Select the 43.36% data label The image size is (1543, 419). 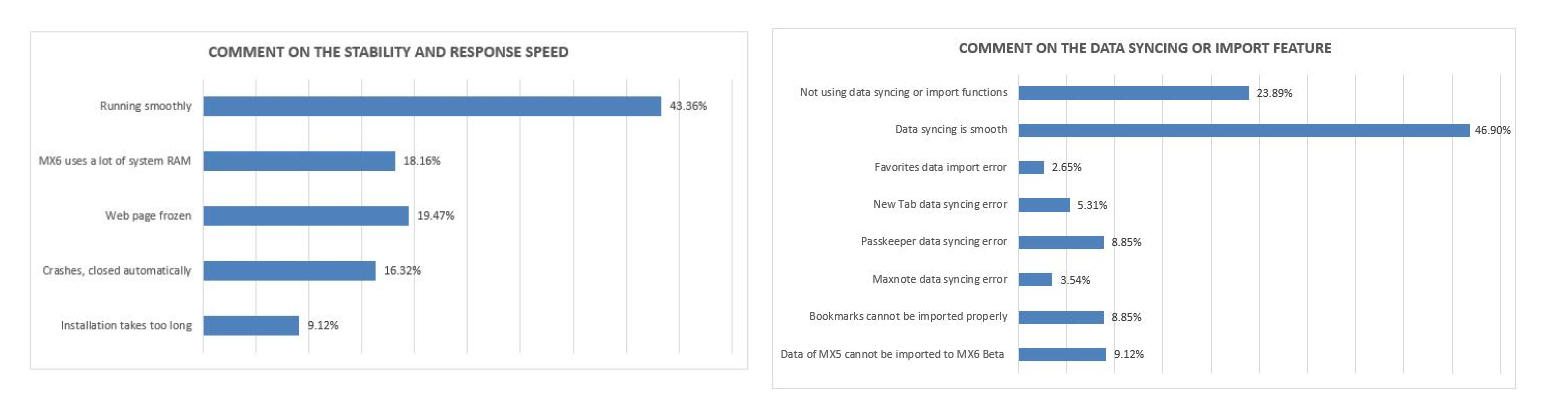coord(689,106)
